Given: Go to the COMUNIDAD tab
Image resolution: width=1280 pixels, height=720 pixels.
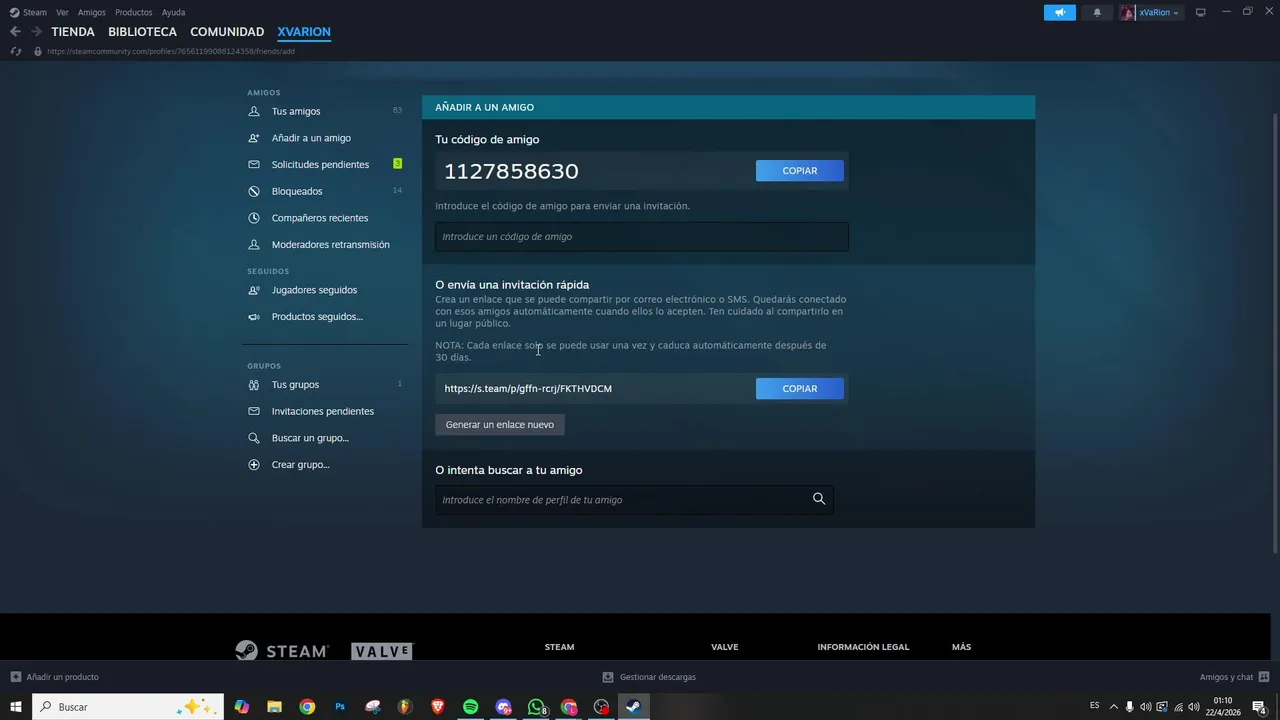Looking at the screenshot, I should tap(227, 32).
